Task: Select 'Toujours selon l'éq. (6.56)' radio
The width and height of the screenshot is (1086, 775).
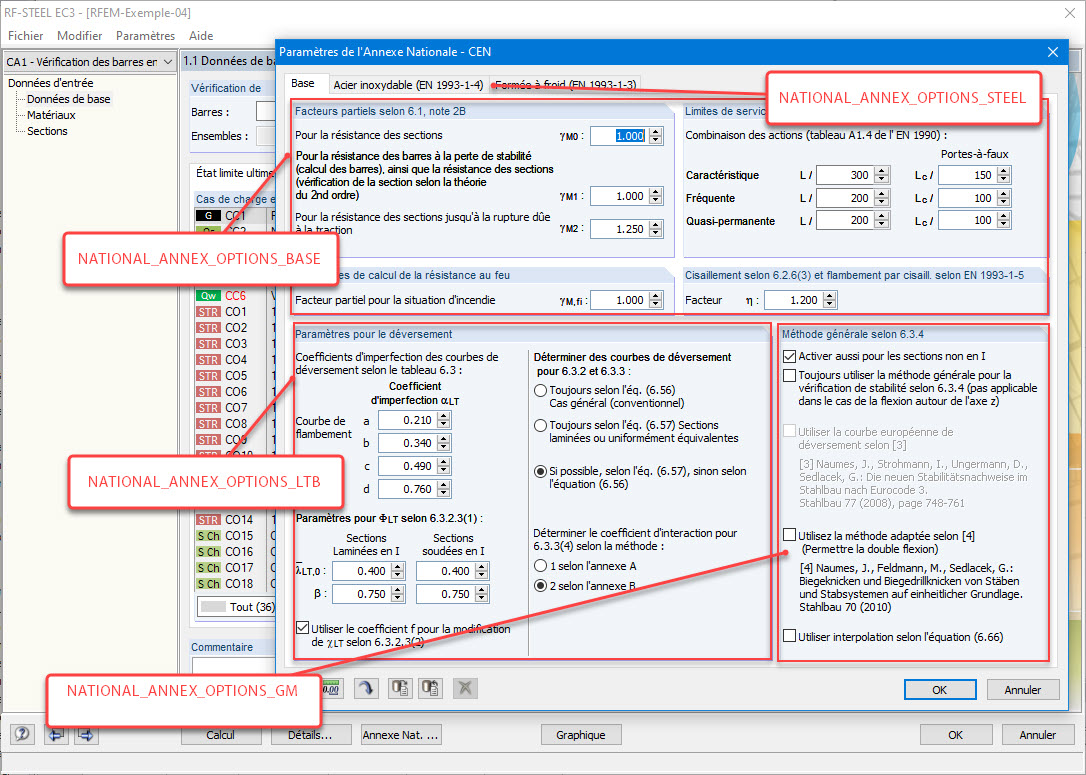Action: click(540, 391)
